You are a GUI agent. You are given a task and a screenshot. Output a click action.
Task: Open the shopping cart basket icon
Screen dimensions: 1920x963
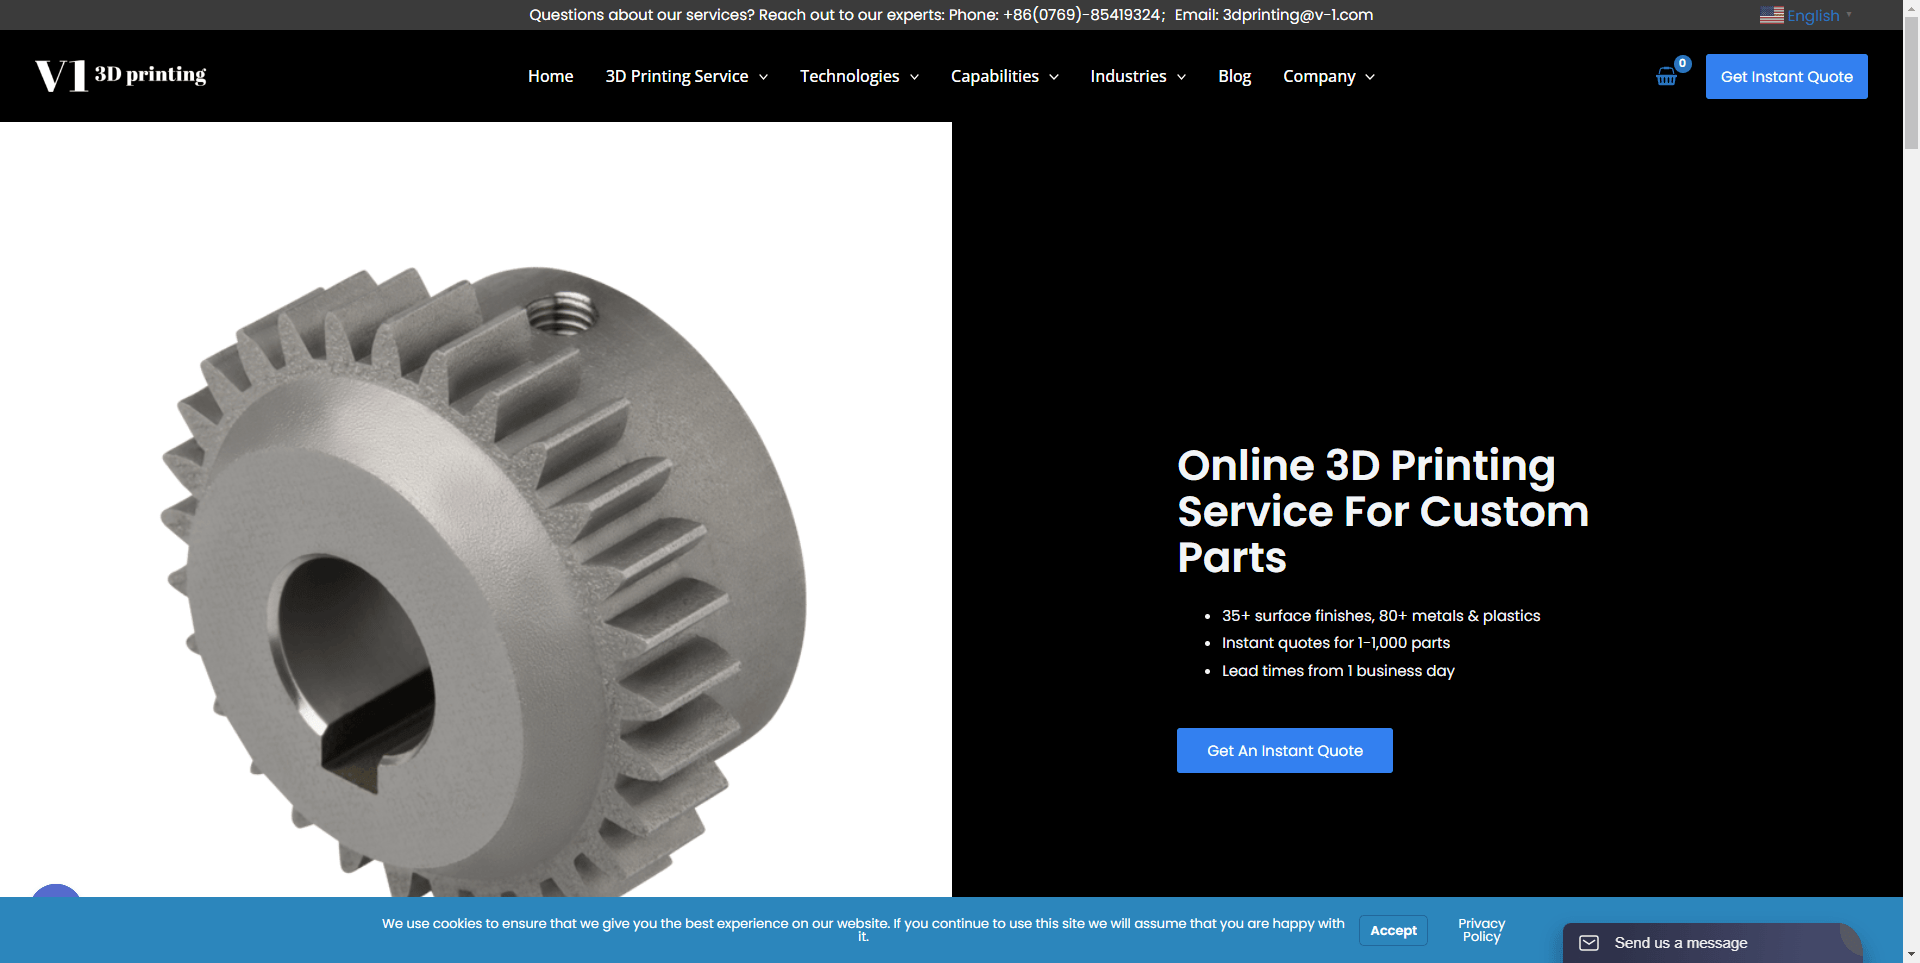(1667, 76)
